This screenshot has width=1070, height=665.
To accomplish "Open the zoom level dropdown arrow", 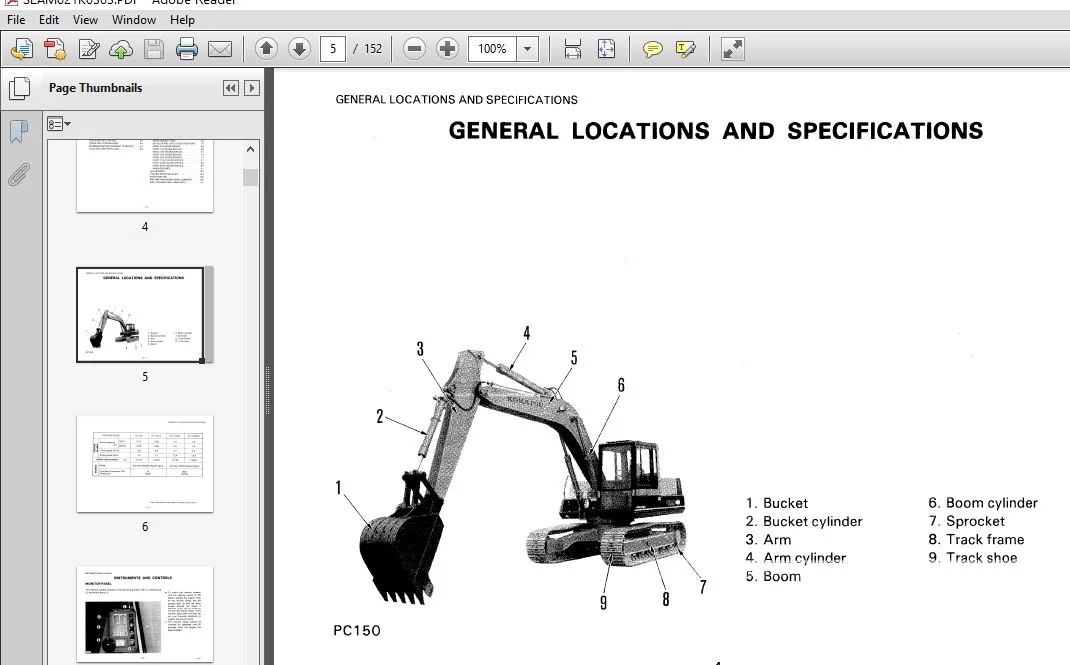I will [527, 49].
